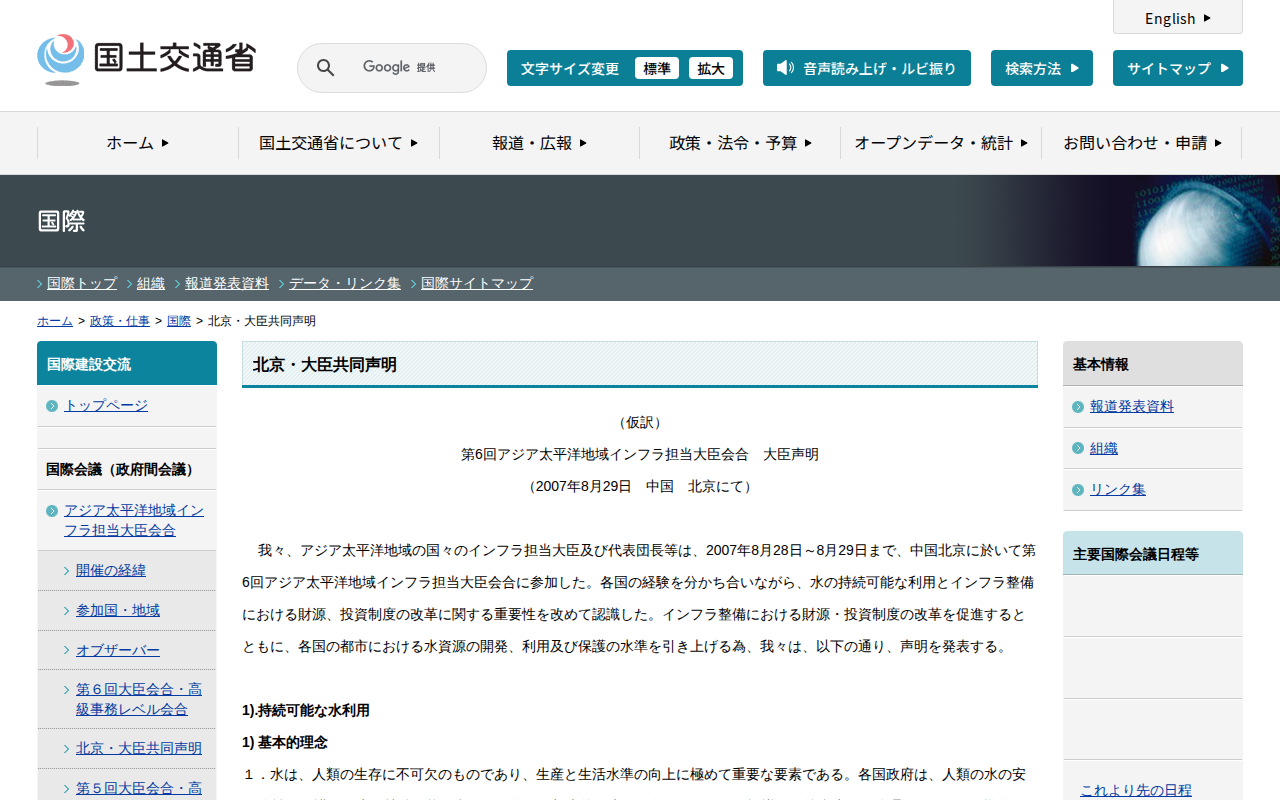
Task: Open the ホーム navigation menu item
Action: (x=138, y=143)
